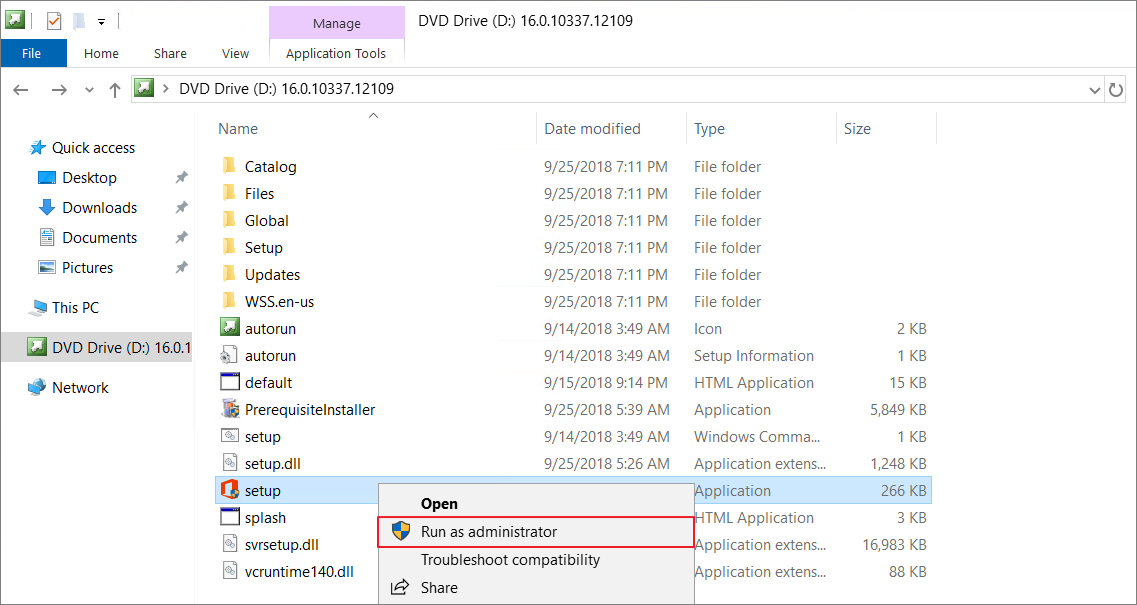1137x605 pixels.
Task: Sort by the Type column header
Action: (709, 128)
